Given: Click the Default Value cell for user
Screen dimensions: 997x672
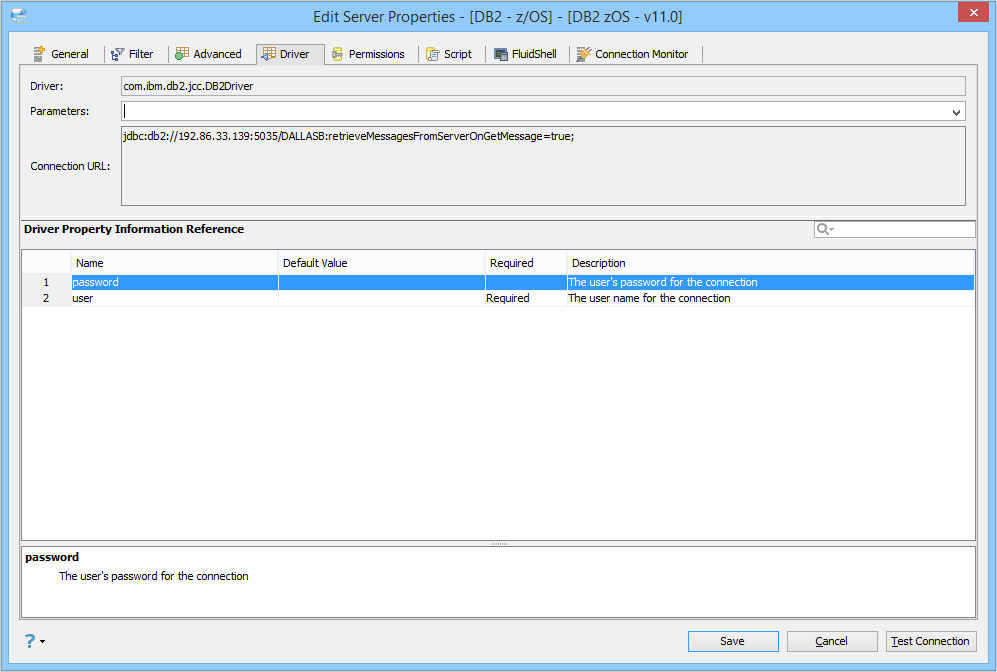Looking at the screenshot, I should 382,298.
